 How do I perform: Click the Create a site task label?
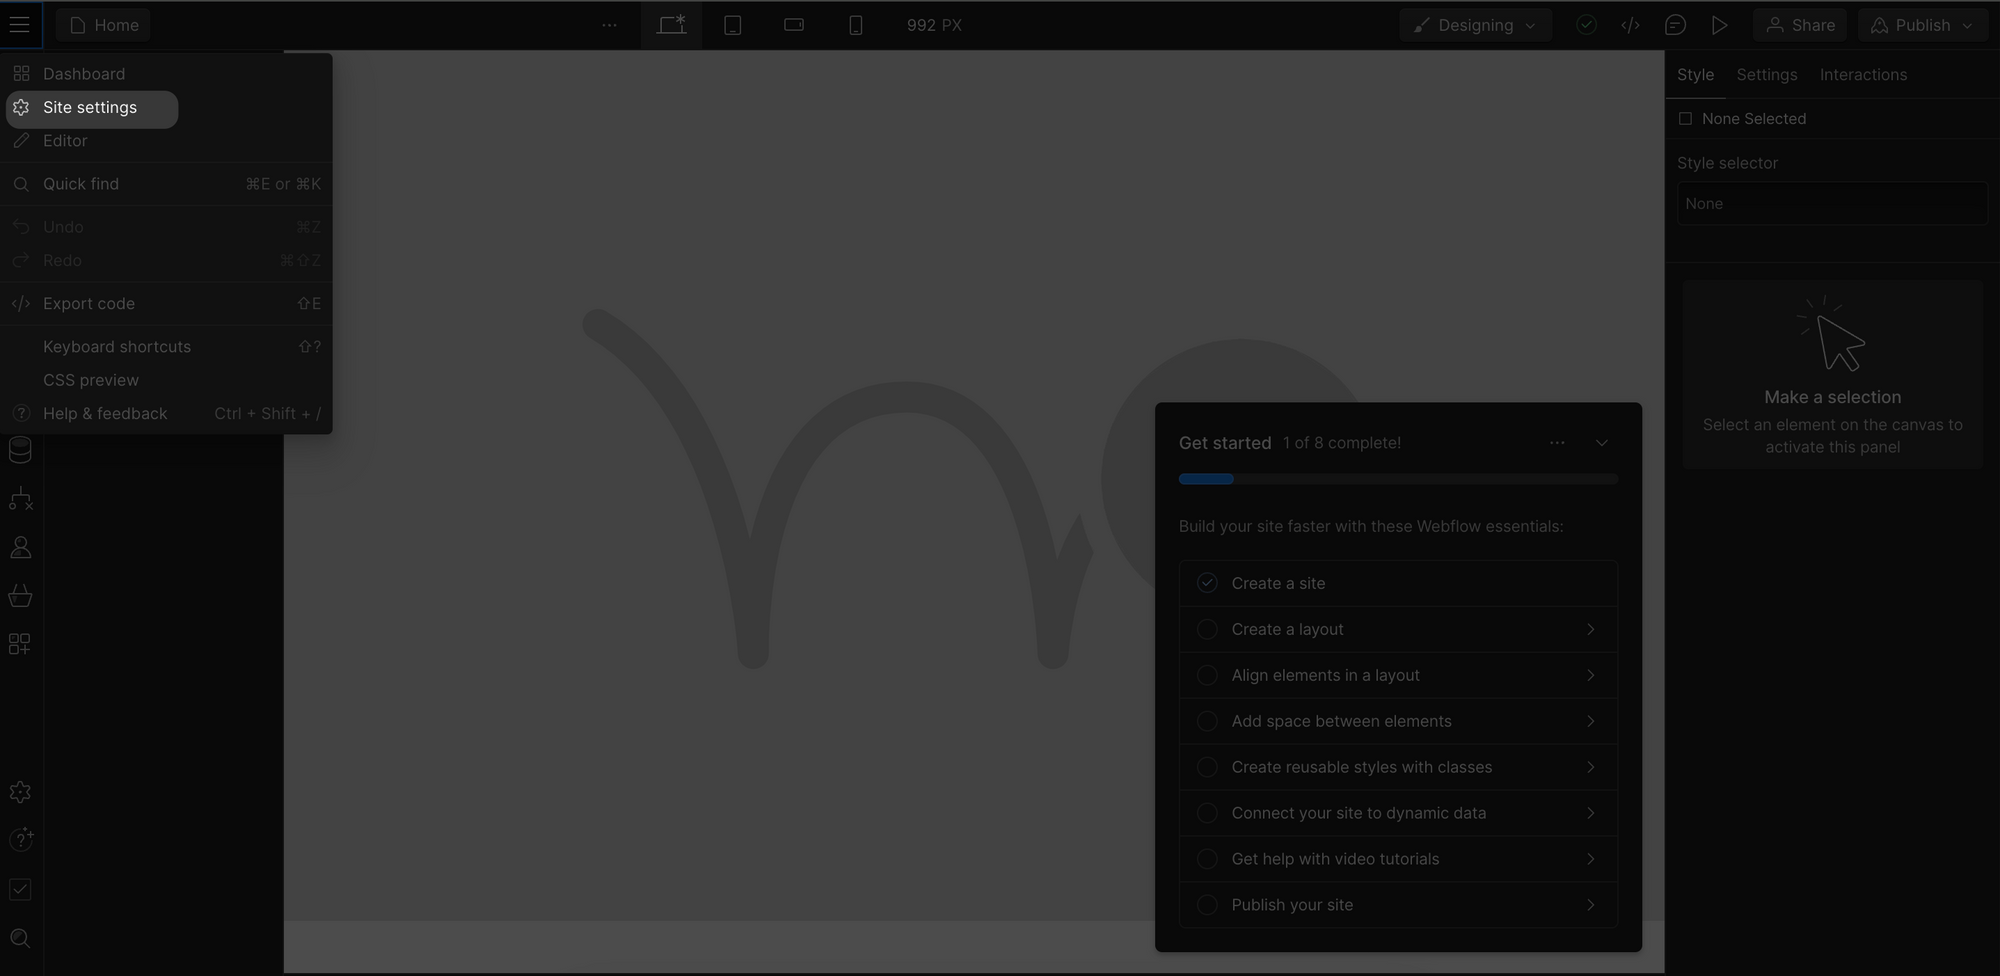tap(1278, 583)
